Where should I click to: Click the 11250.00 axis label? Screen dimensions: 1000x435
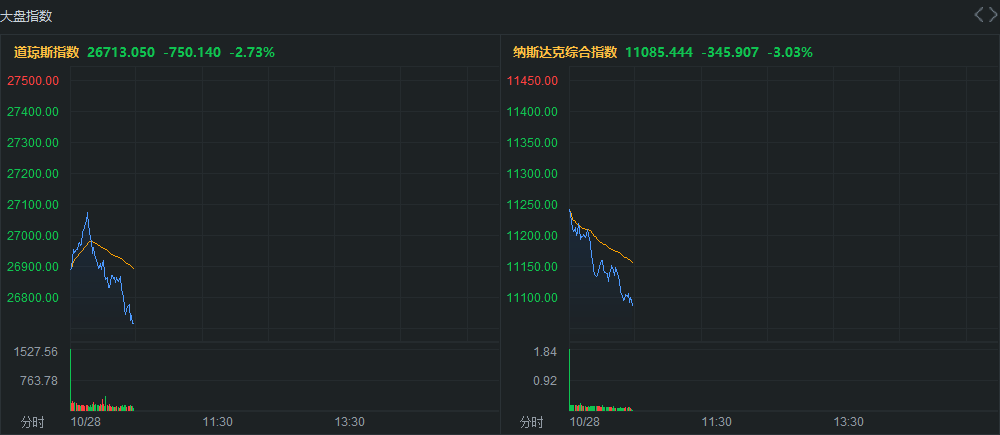point(532,204)
